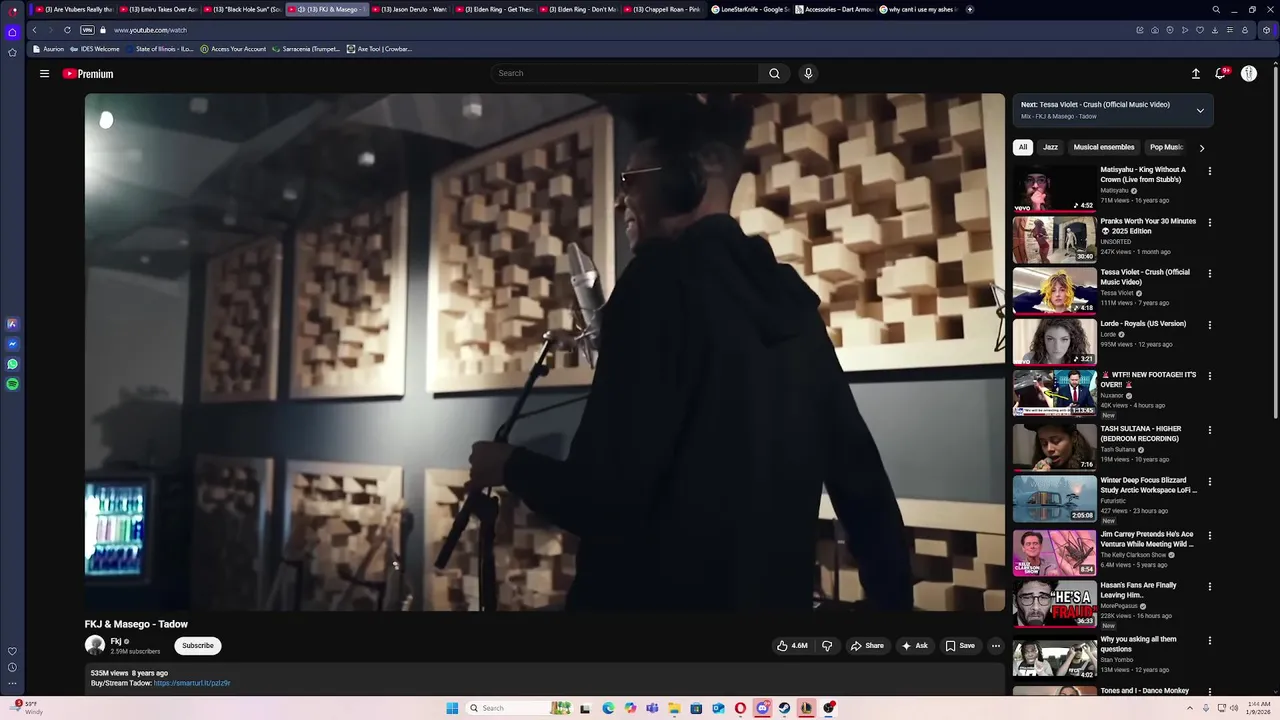
Task: Open Lorde Royals video thumbnail
Action: coord(1054,342)
